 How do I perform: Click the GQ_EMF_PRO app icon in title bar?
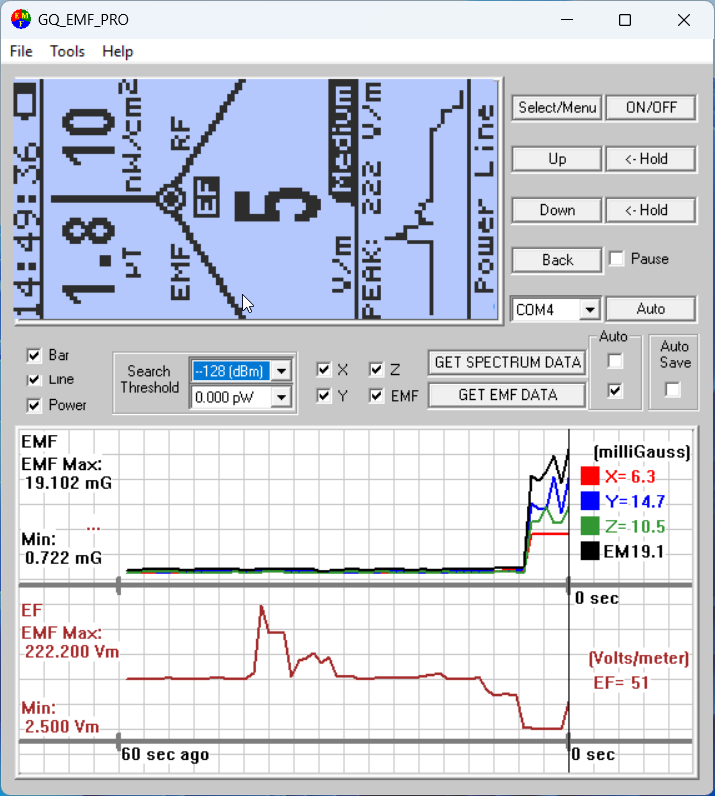tap(21, 19)
